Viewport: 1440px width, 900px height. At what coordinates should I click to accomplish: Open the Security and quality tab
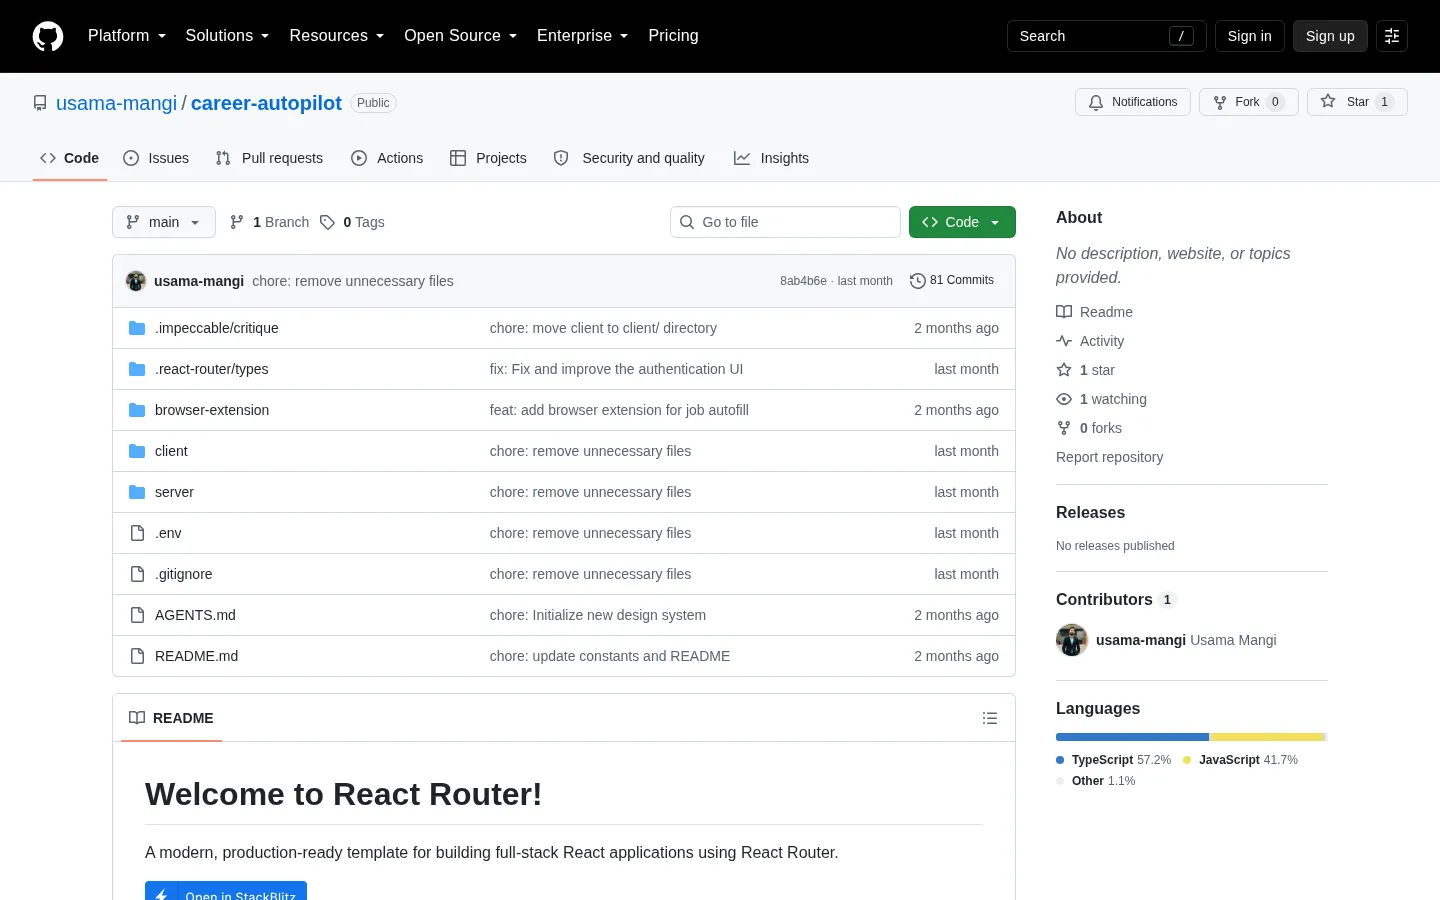(x=629, y=158)
